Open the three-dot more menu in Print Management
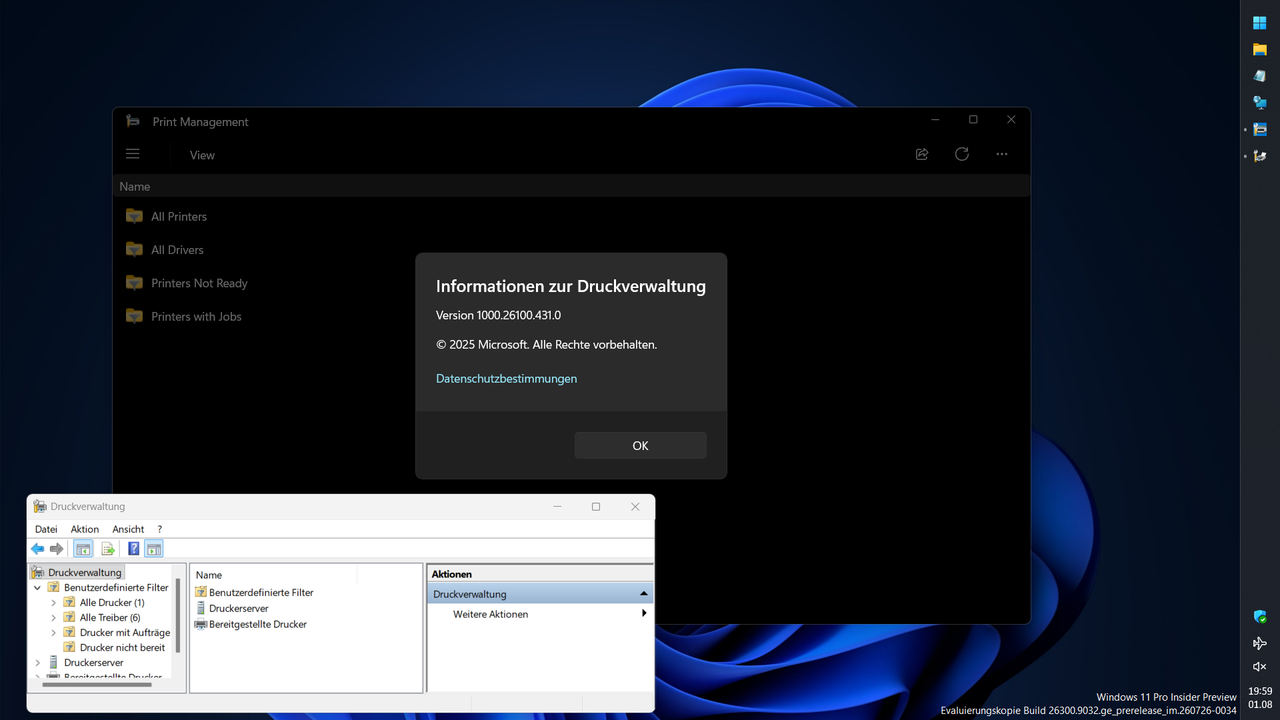The image size is (1280, 720). point(1002,154)
